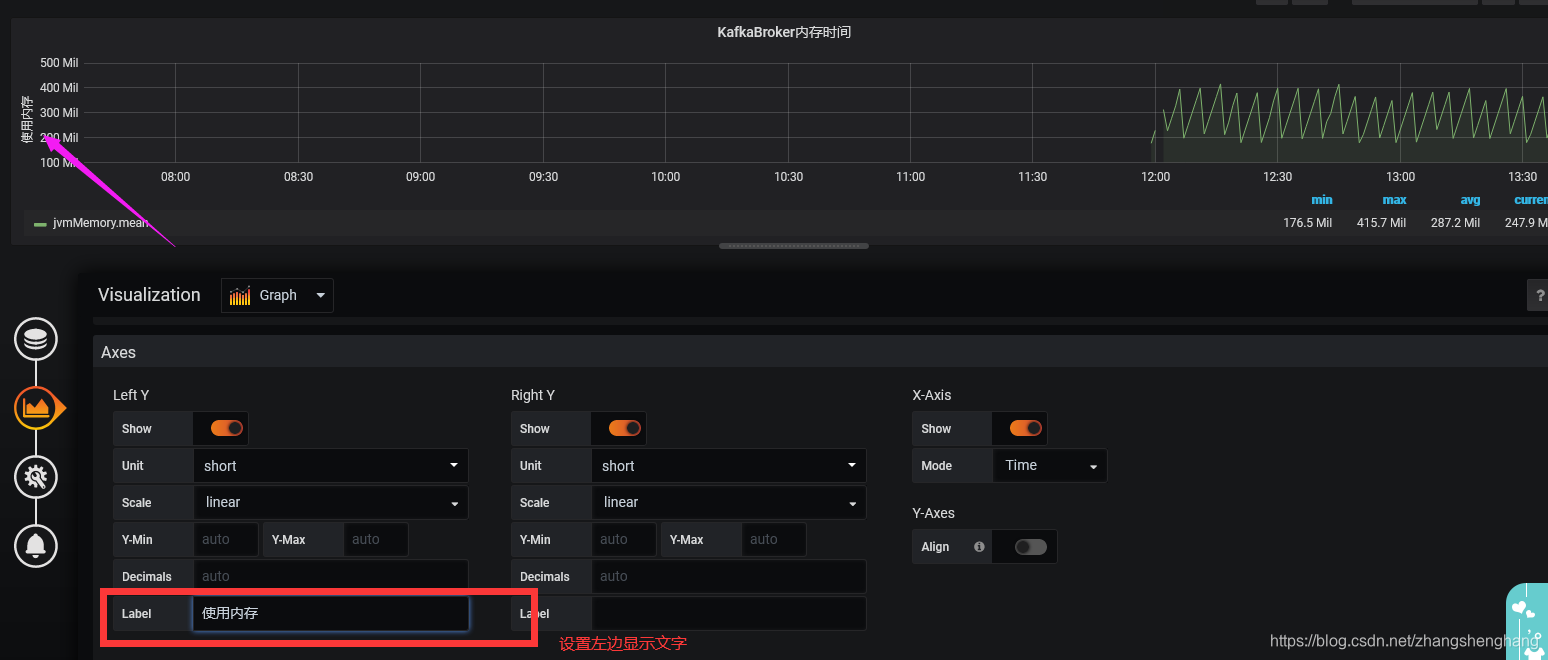Click Left Y Y-Max input field
1548x660 pixels.
(376, 539)
